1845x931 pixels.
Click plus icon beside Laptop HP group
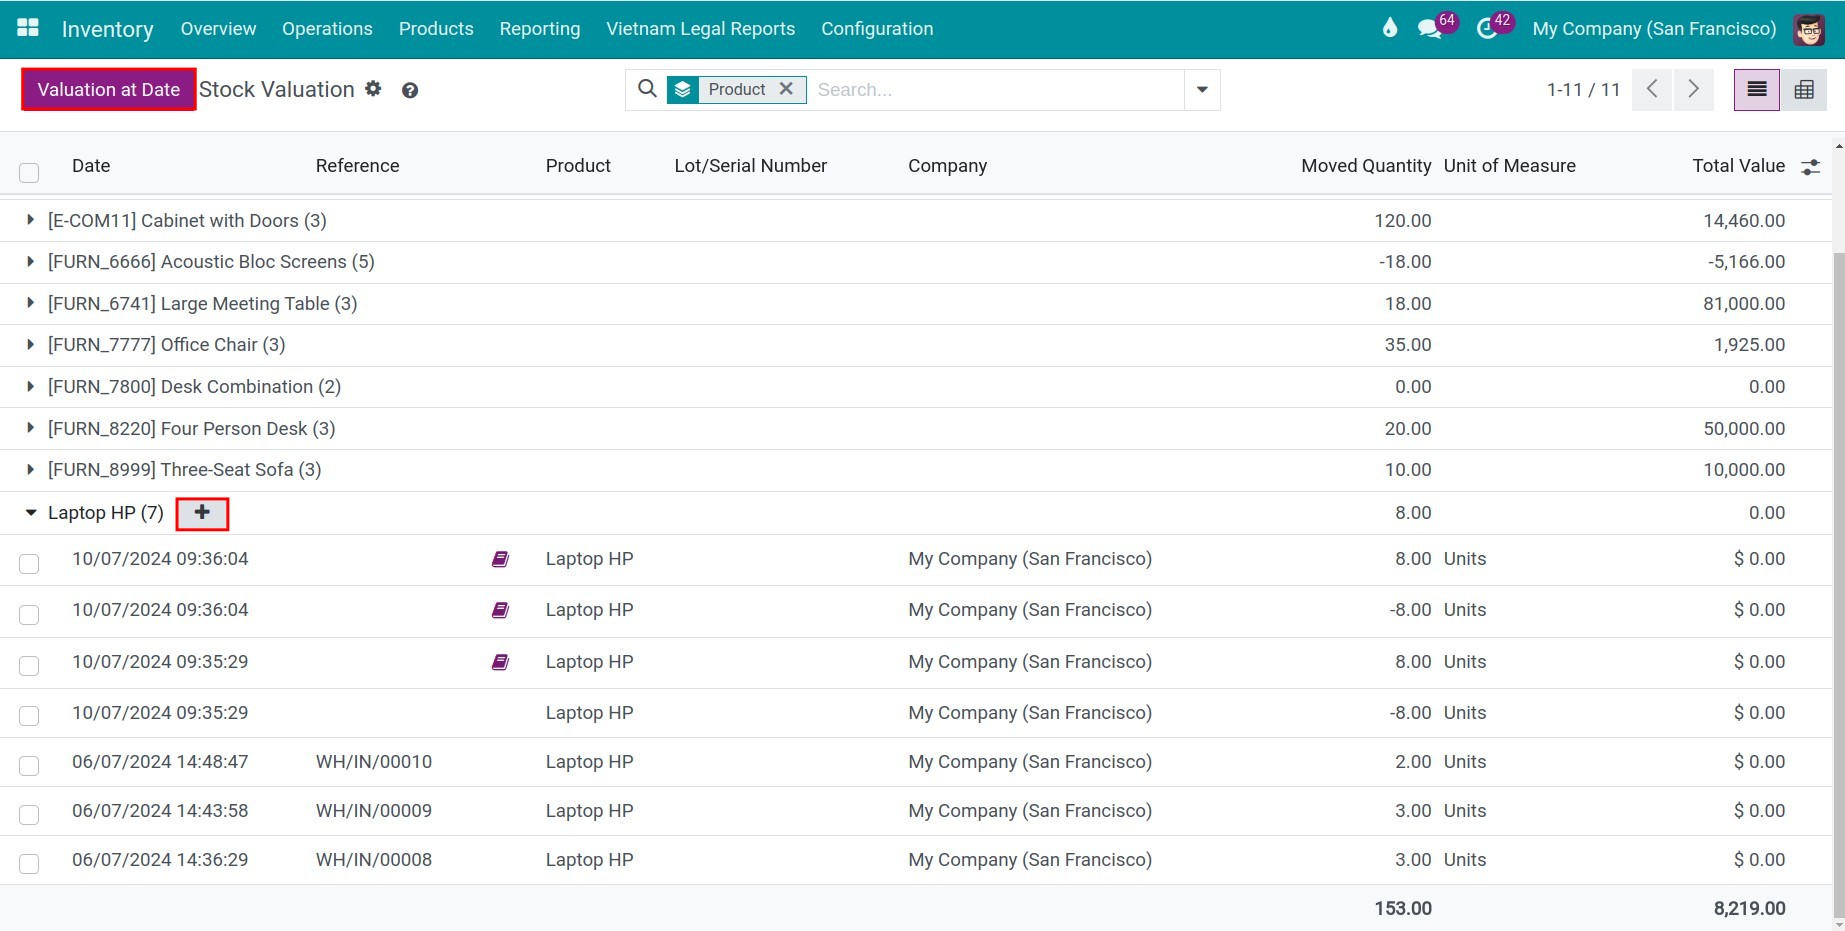click(x=202, y=513)
